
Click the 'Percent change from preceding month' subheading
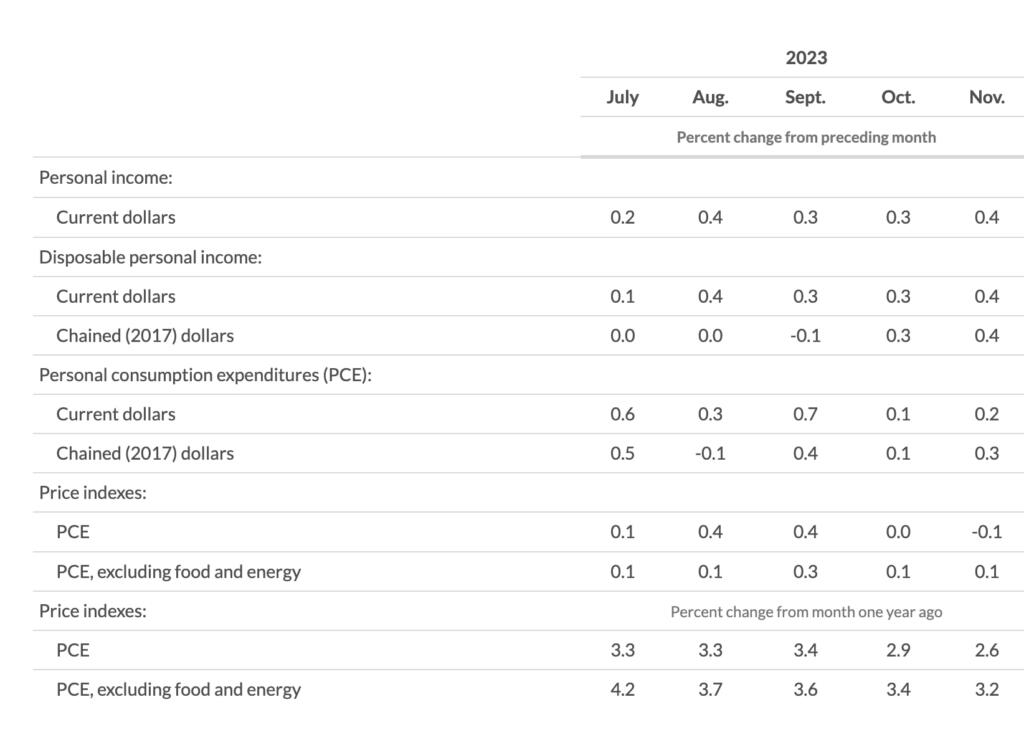coord(806,137)
